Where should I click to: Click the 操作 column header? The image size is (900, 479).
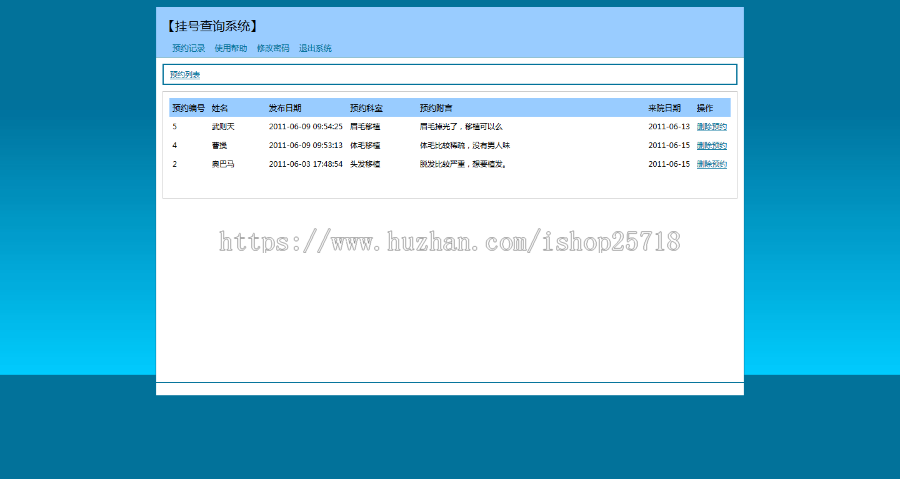[705, 108]
